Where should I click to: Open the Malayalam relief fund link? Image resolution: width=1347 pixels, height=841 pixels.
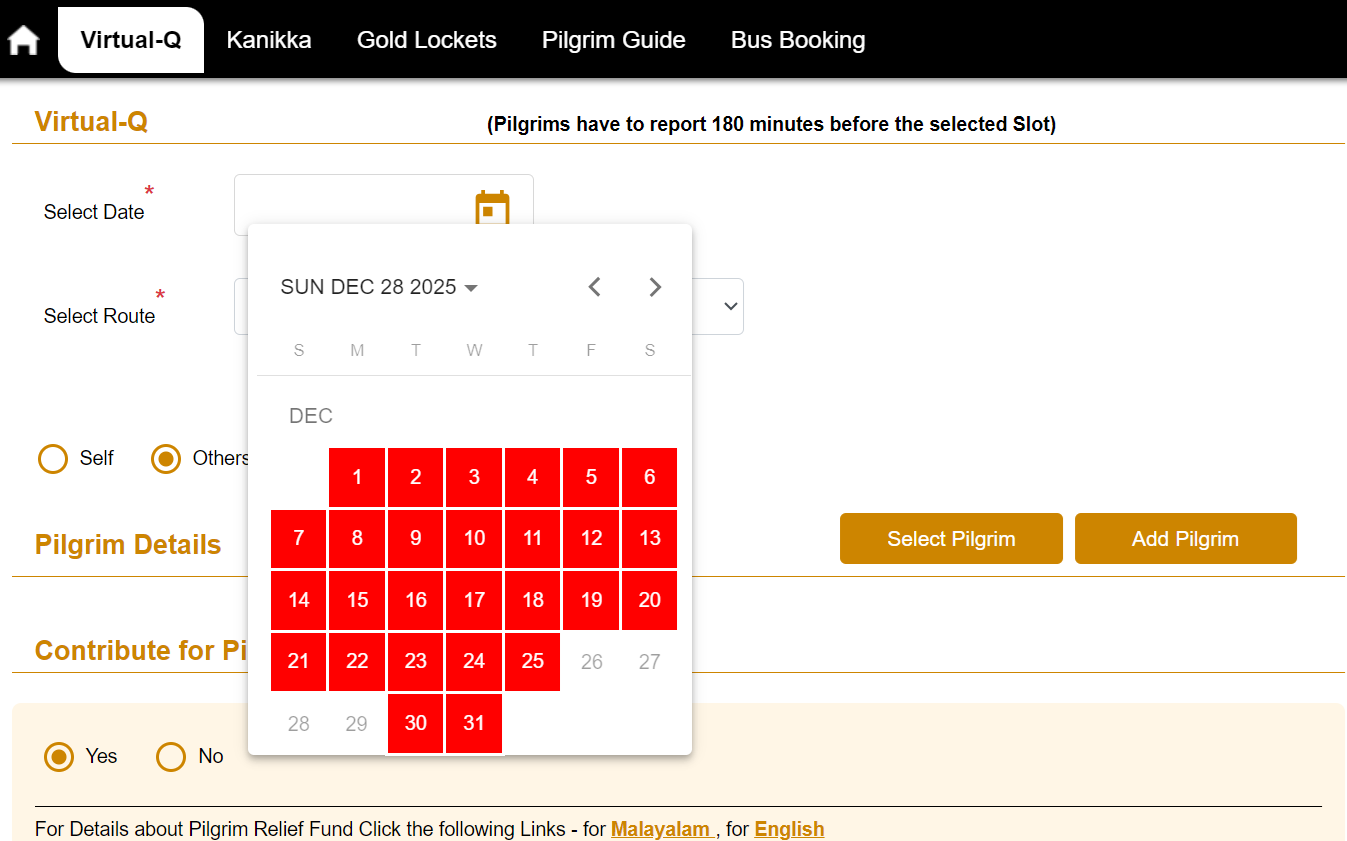[661, 829]
